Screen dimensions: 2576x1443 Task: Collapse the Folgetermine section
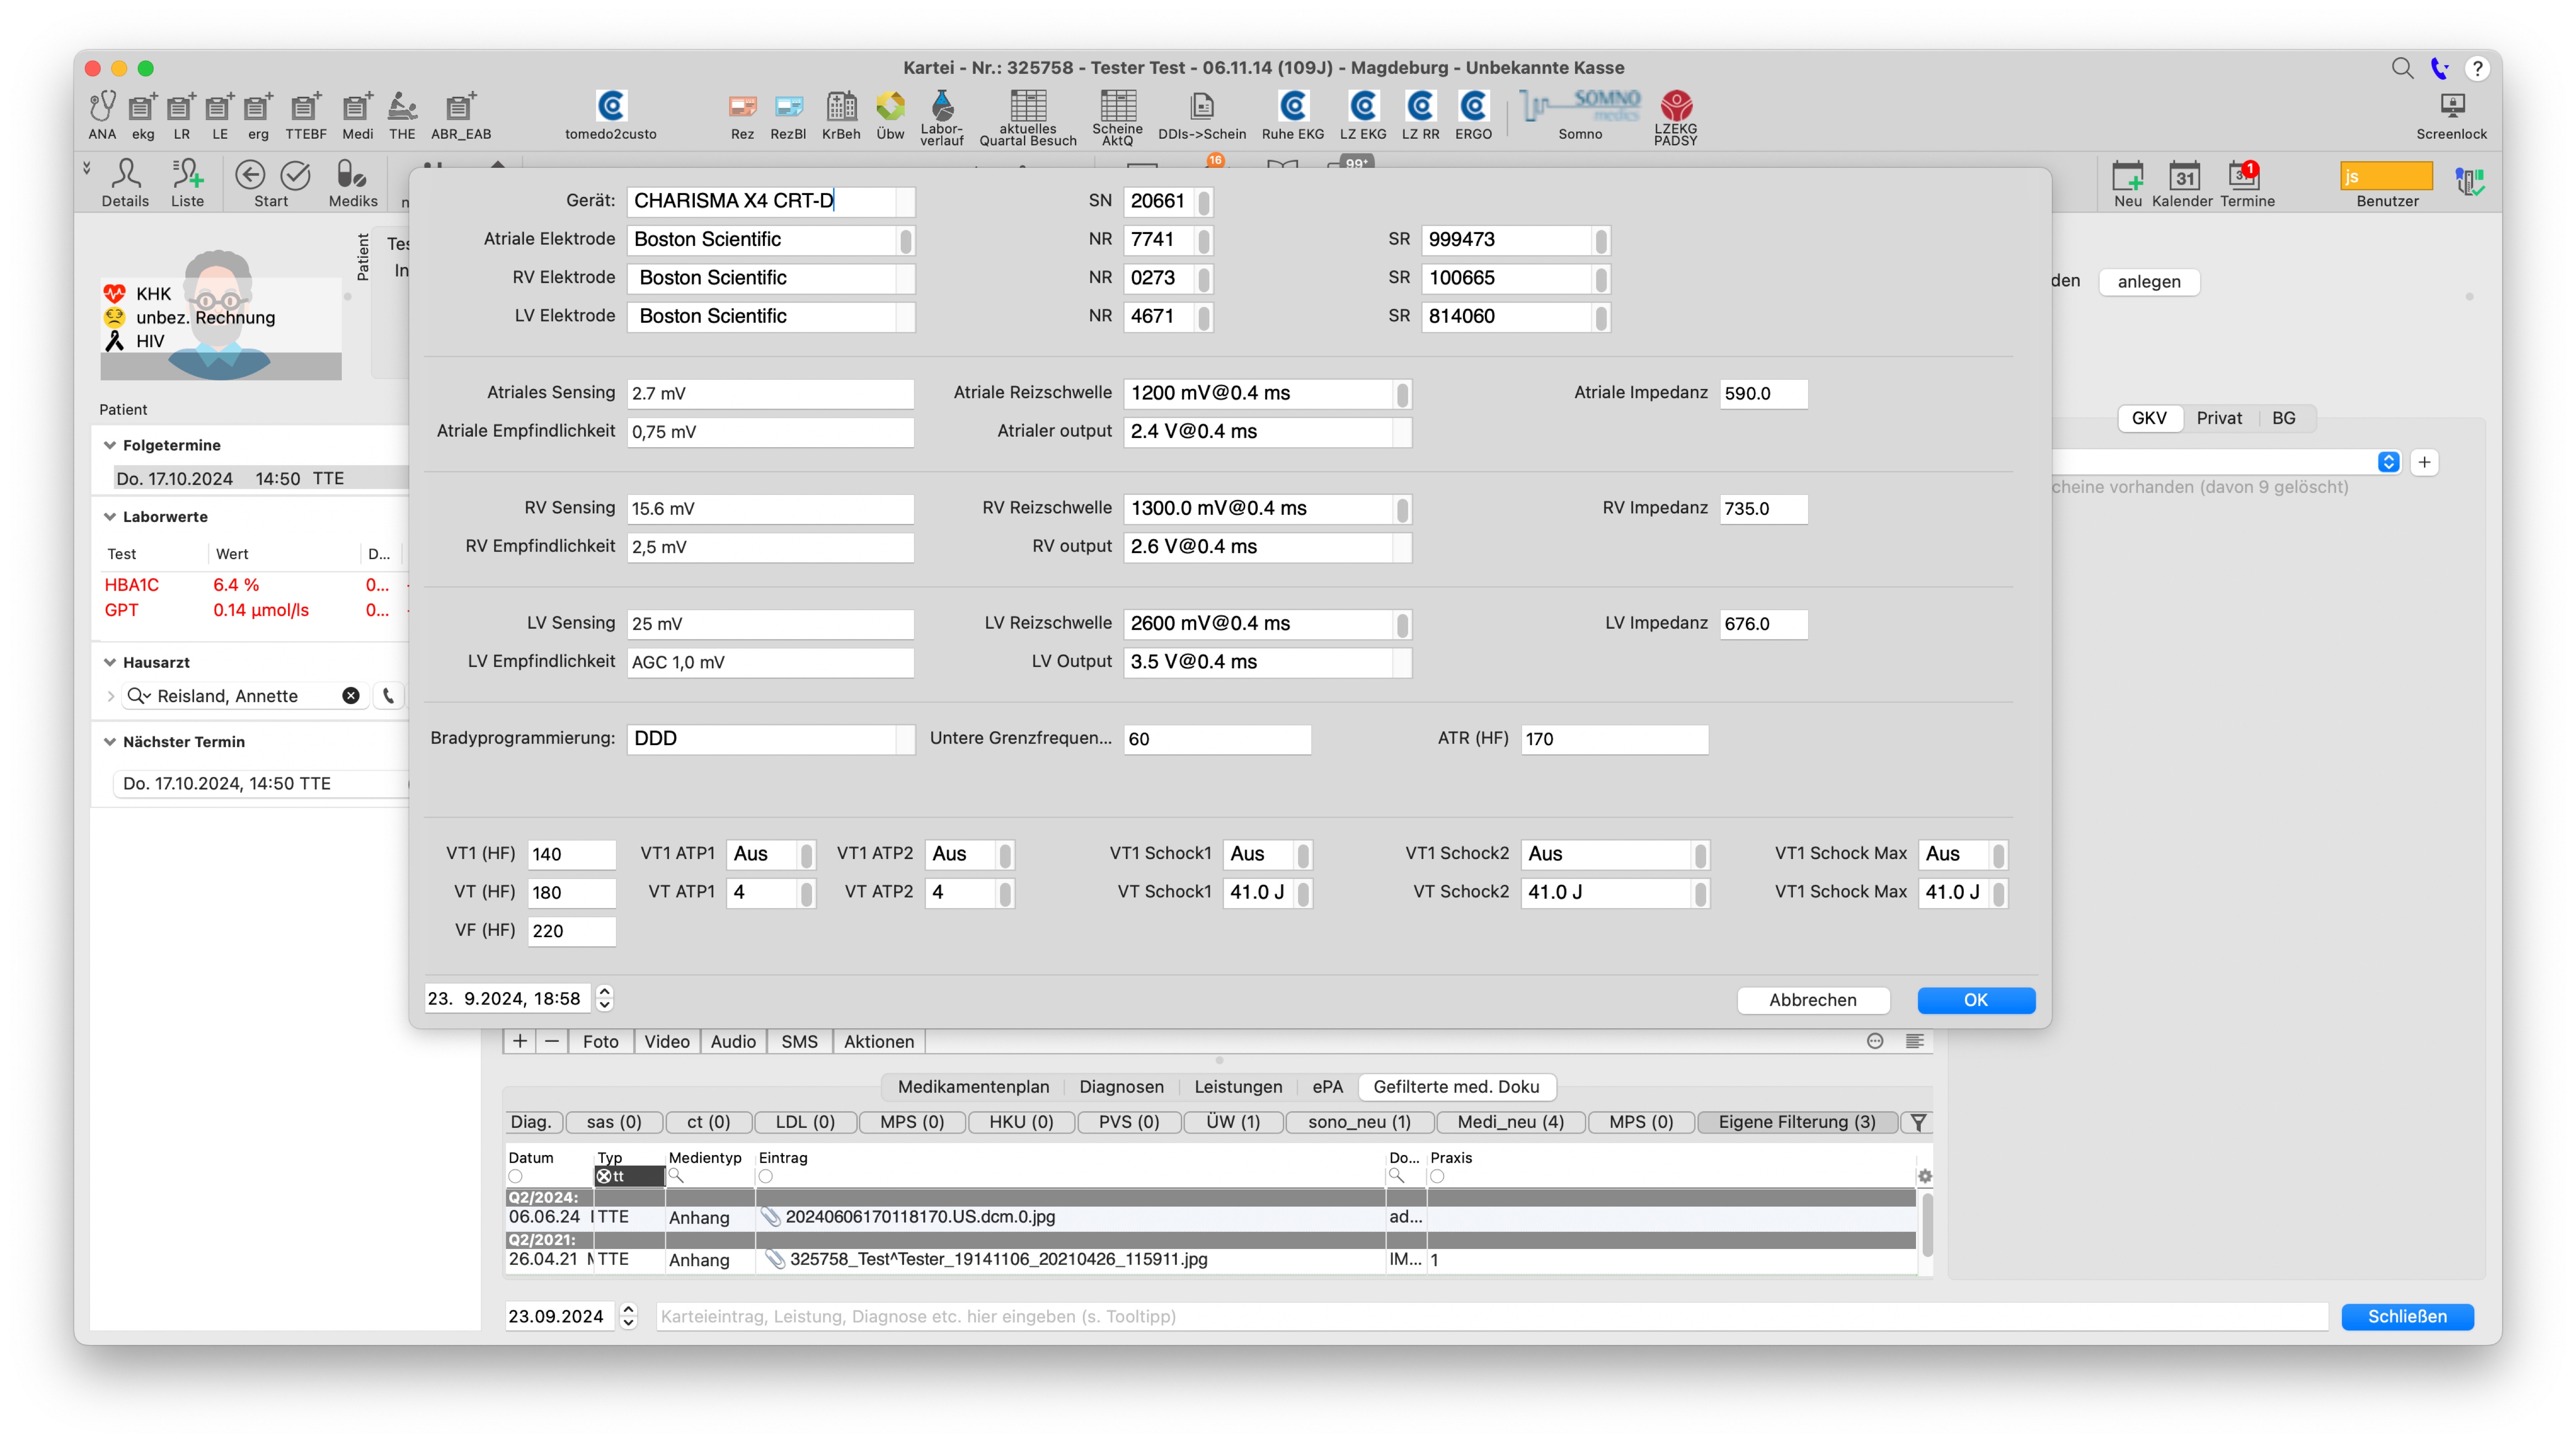(110, 445)
